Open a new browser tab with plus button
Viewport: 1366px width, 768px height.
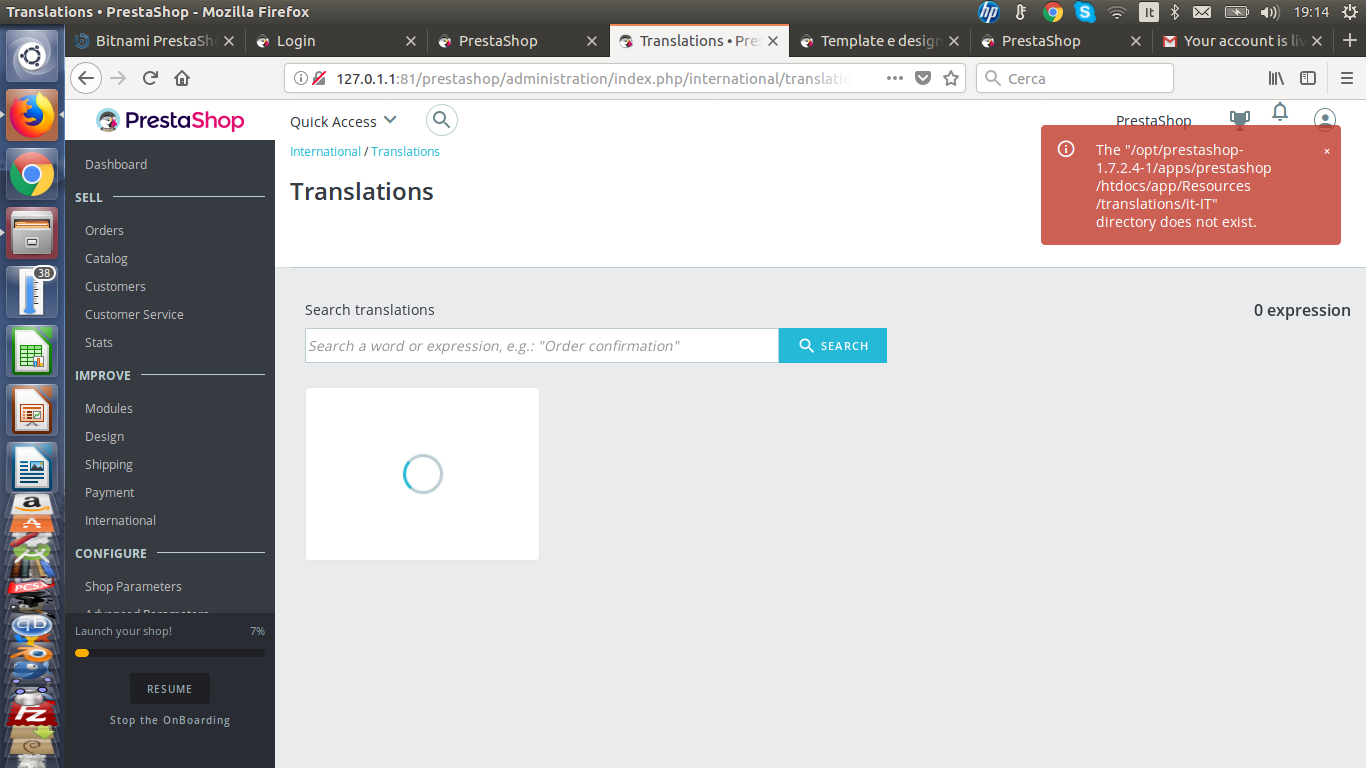point(1350,41)
